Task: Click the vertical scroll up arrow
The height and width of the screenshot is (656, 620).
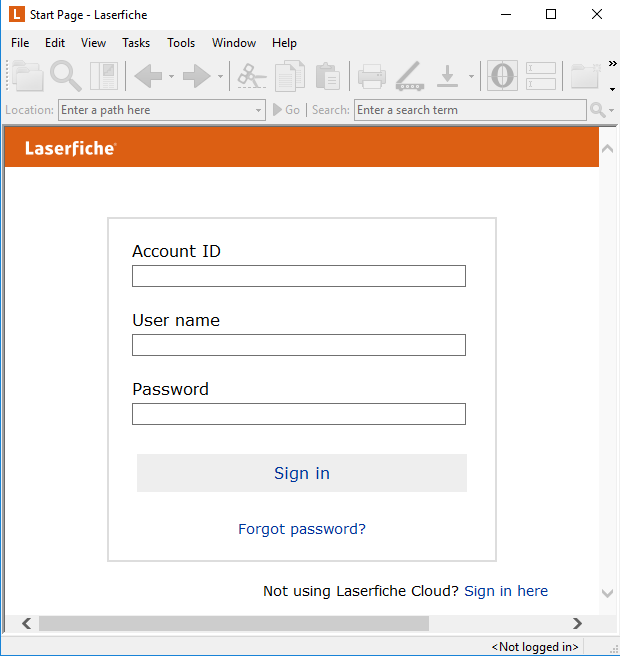Action: tap(607, 149)
